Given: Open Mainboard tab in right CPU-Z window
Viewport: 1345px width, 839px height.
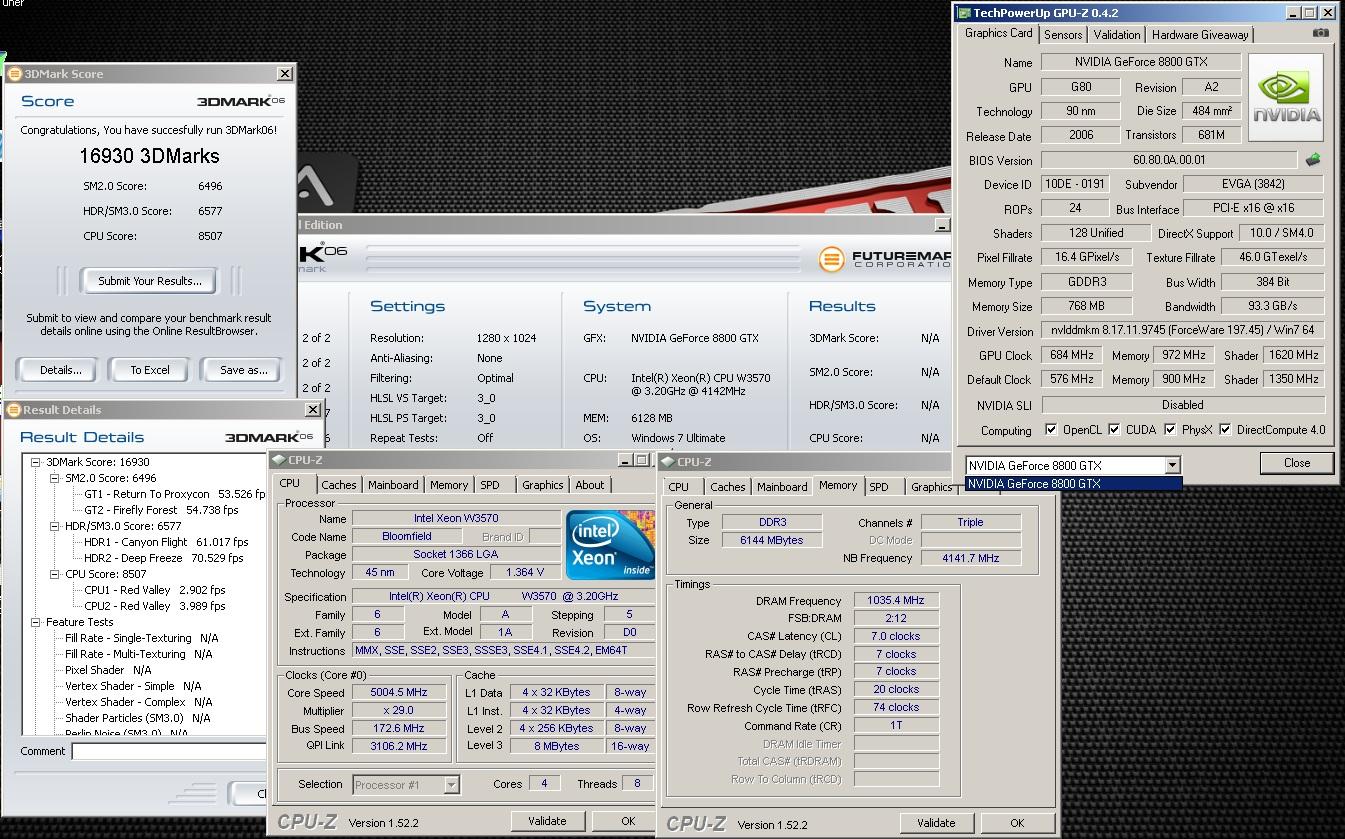Looking at the screenshot, I should pyautogui.click(x=782, y=487).
